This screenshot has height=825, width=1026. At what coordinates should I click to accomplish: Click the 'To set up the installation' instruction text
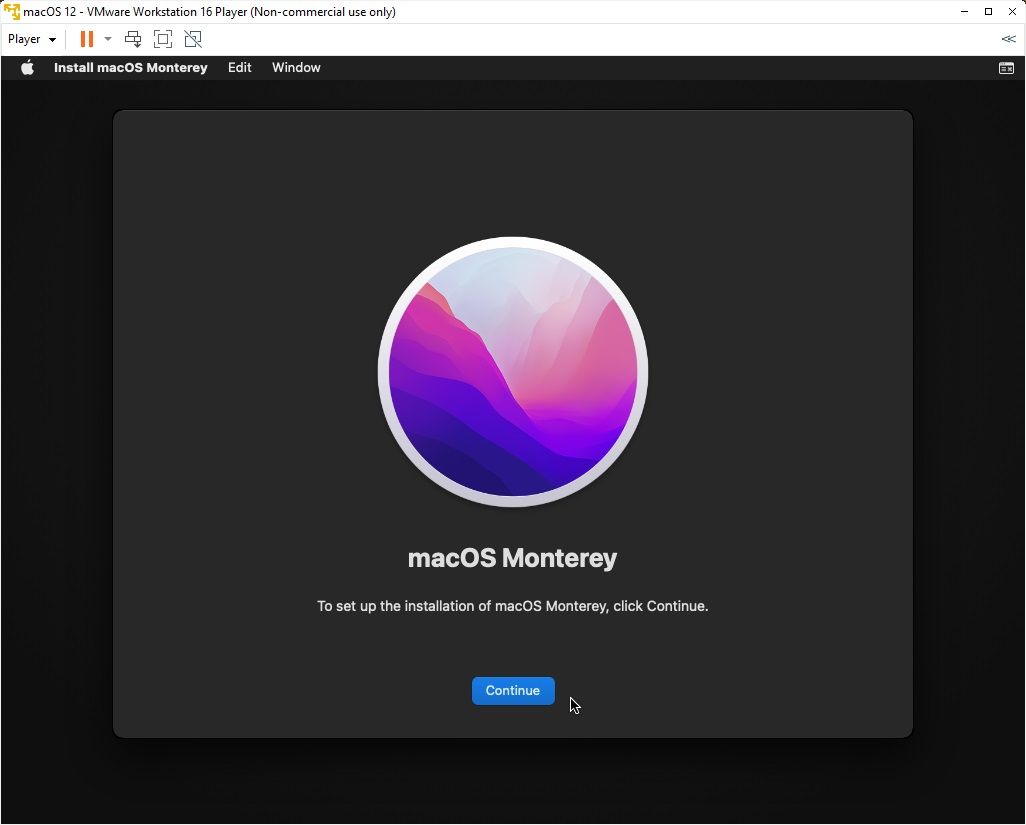tap(512, 606)
